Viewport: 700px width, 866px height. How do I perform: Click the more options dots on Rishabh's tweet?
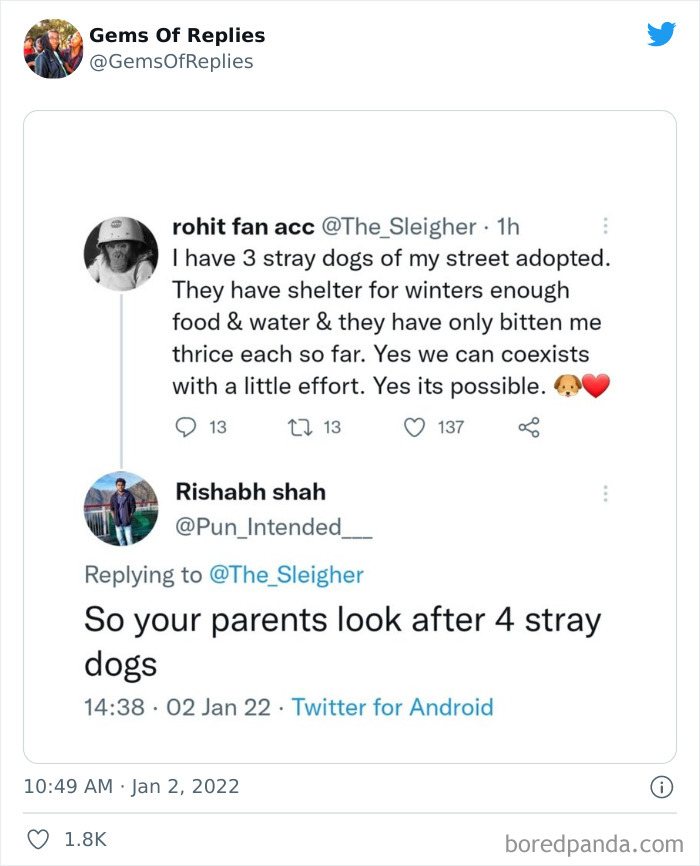tap(606, 493)
